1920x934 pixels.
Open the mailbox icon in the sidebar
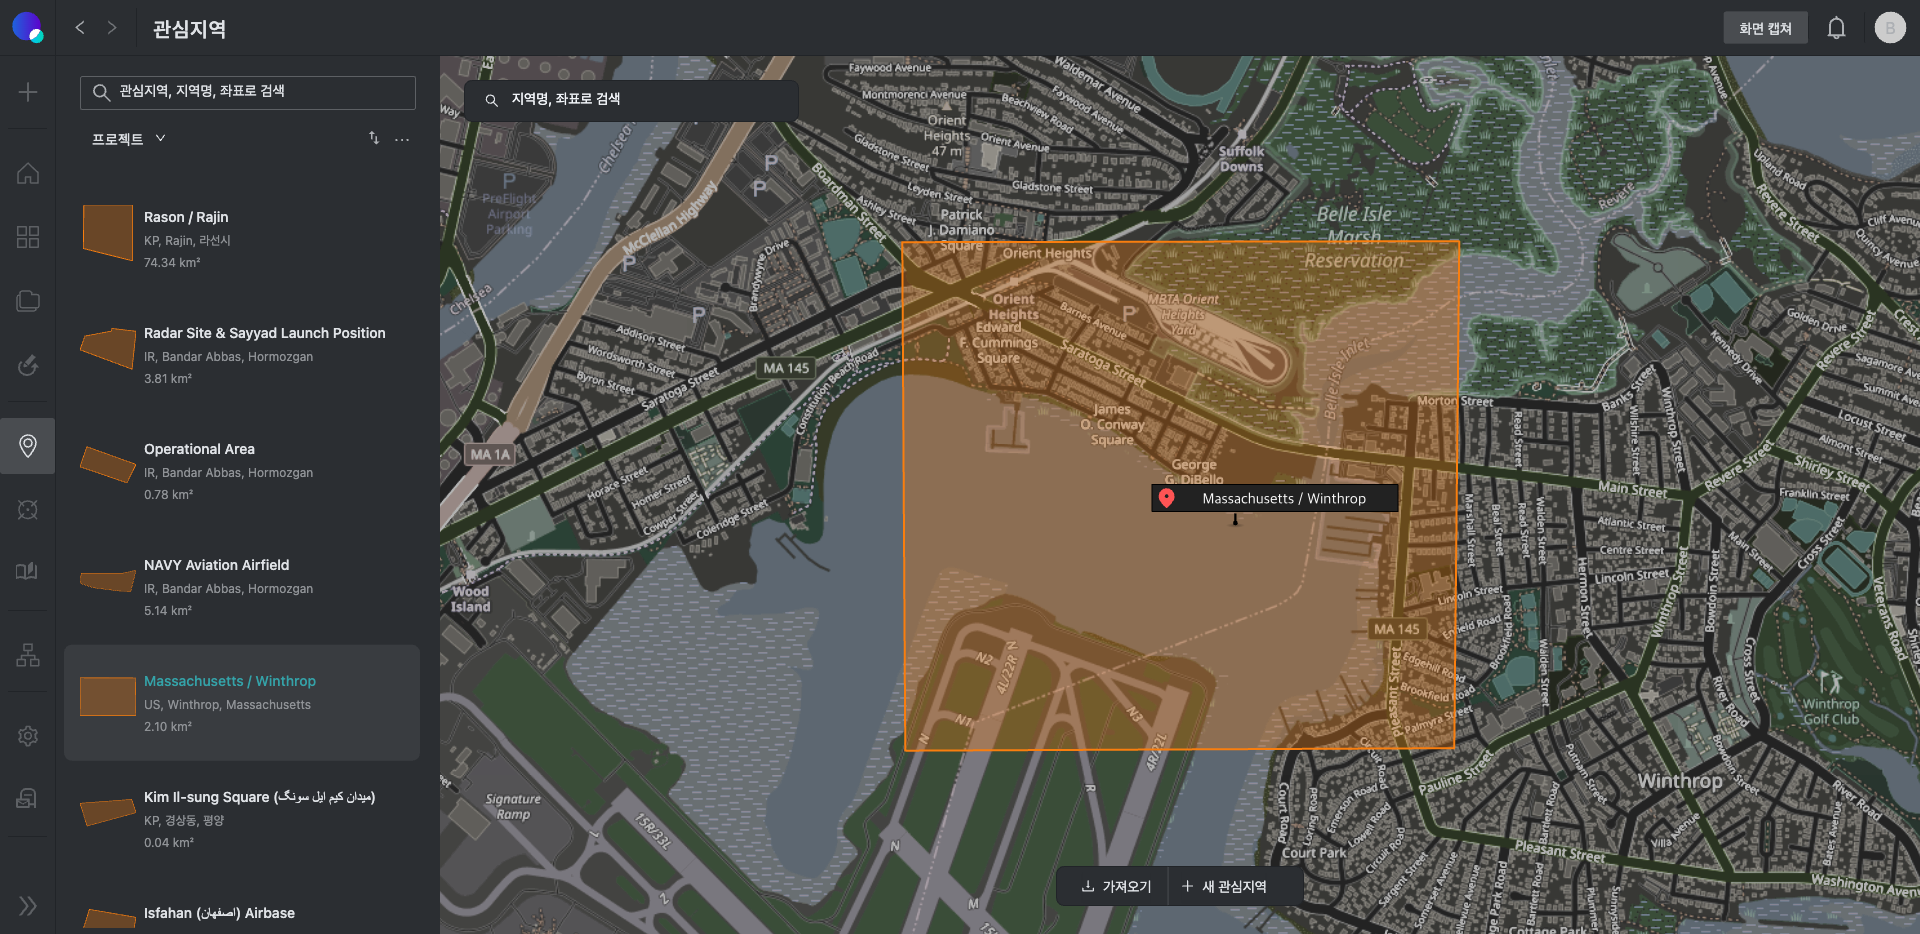tap(28, 798)
